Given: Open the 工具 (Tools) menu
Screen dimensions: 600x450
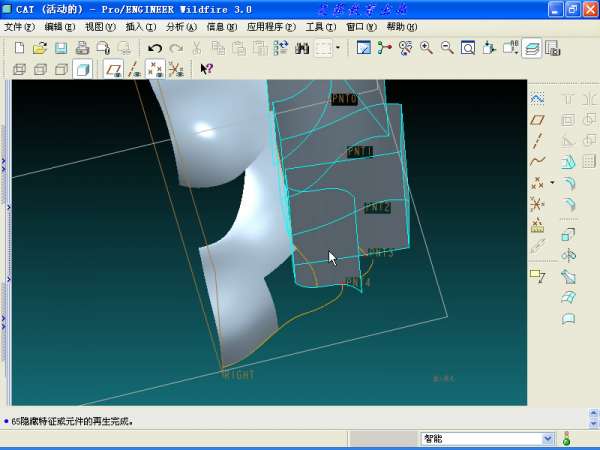Looking at the screenshot, I should [320, 27].
